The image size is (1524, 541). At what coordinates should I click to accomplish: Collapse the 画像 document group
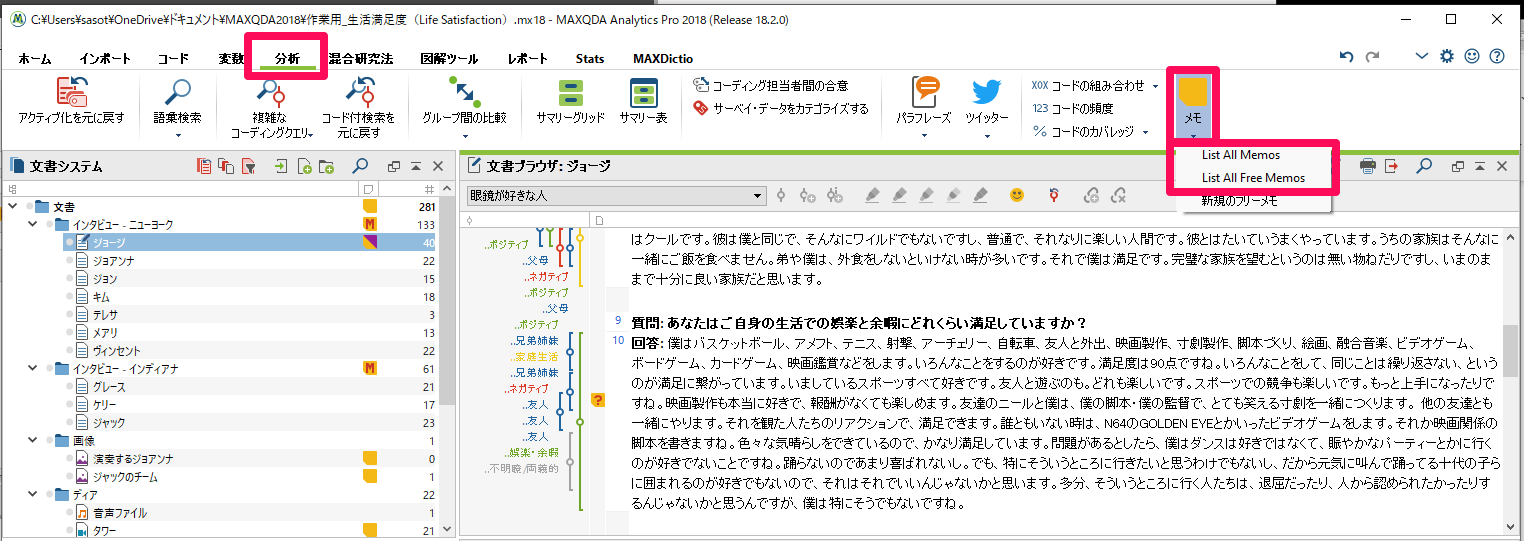(x=33, y=441)
